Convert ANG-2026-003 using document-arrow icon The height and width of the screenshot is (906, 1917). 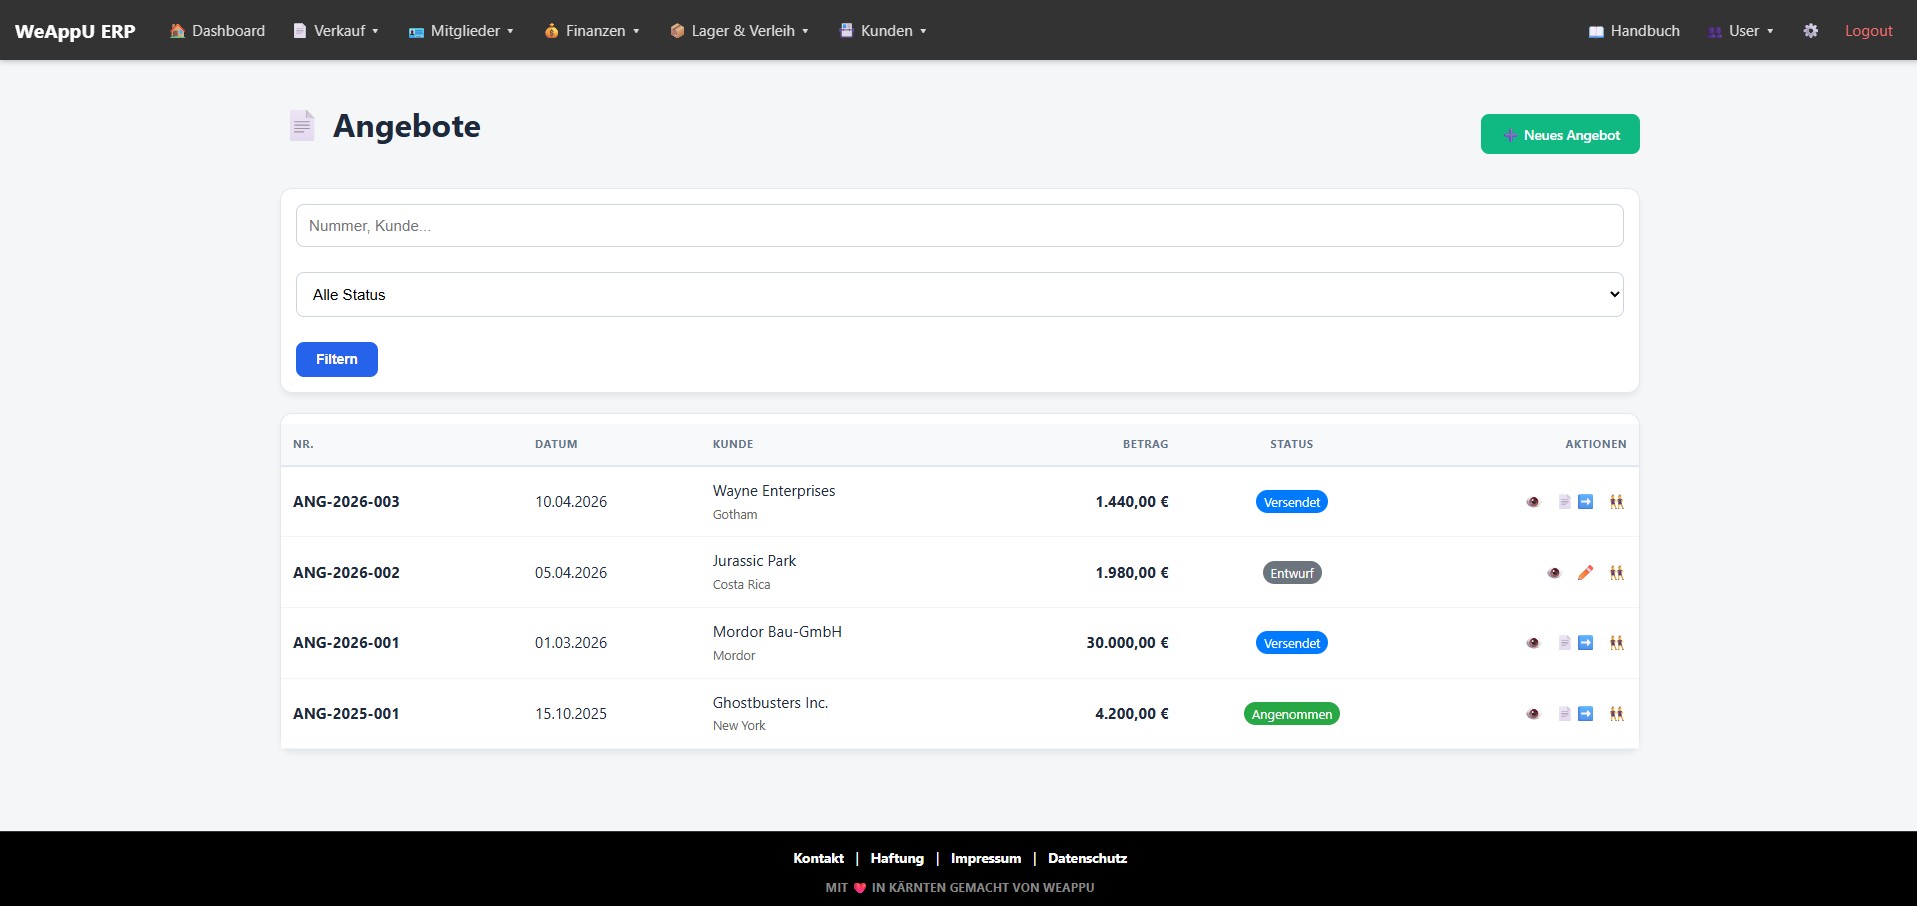pyautogui.click(x=1576, y=502)
